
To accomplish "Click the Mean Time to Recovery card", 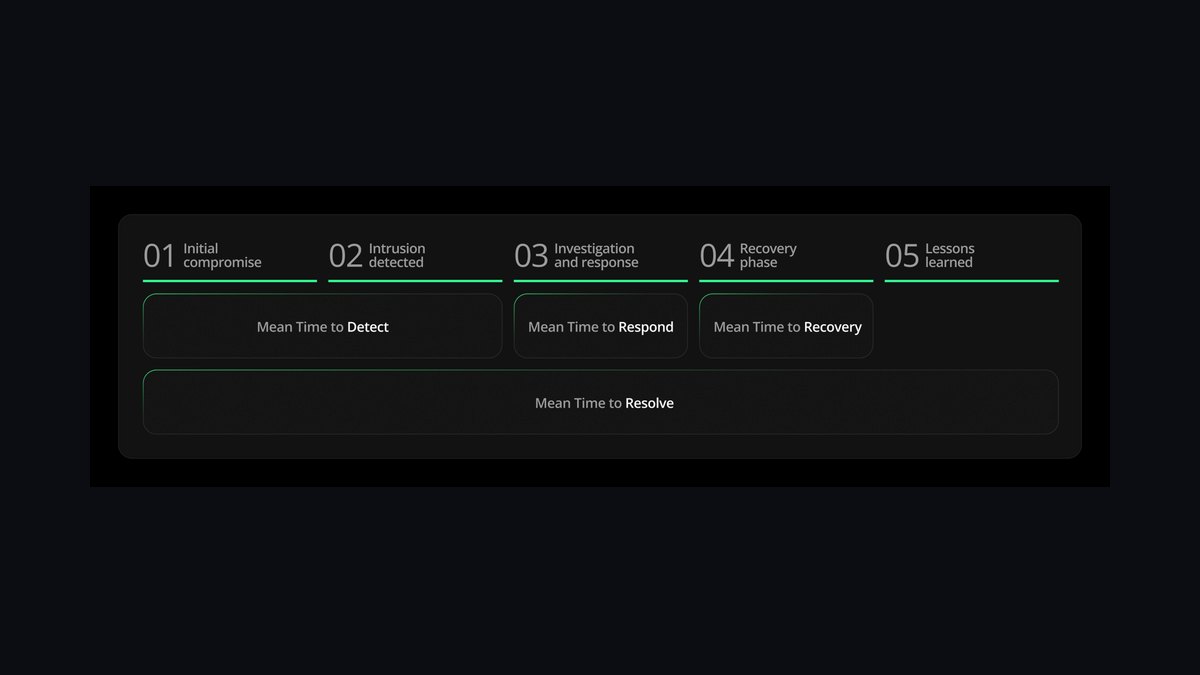I will (x=786, y=326).
